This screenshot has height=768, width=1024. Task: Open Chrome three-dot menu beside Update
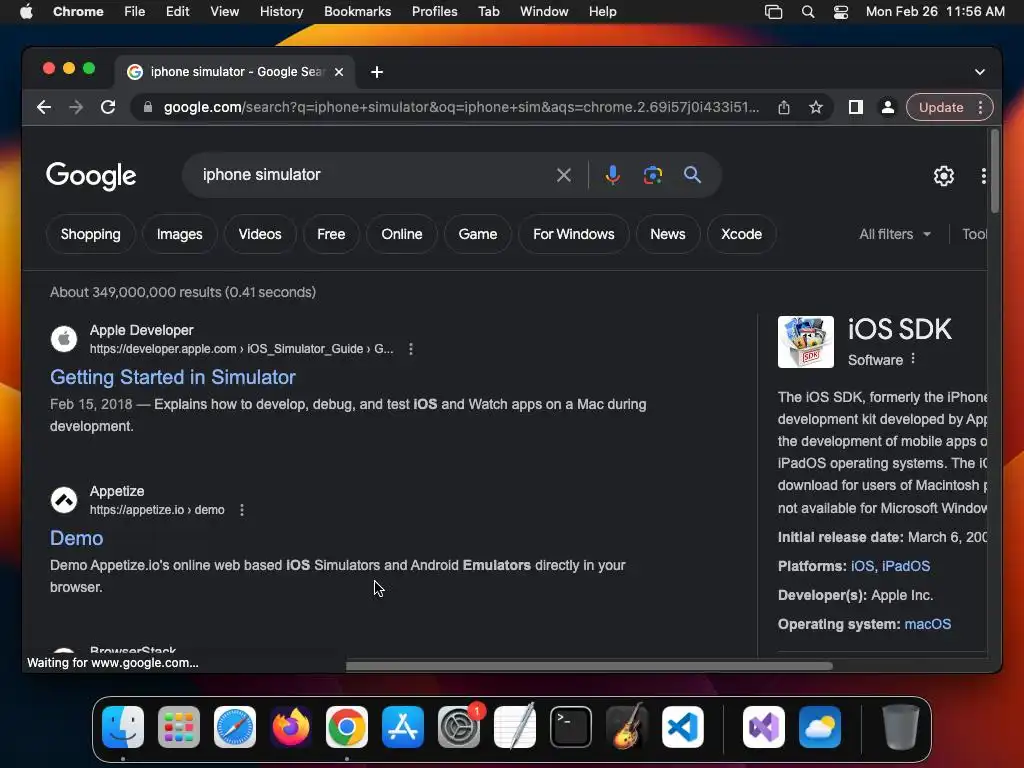(980, 107)
